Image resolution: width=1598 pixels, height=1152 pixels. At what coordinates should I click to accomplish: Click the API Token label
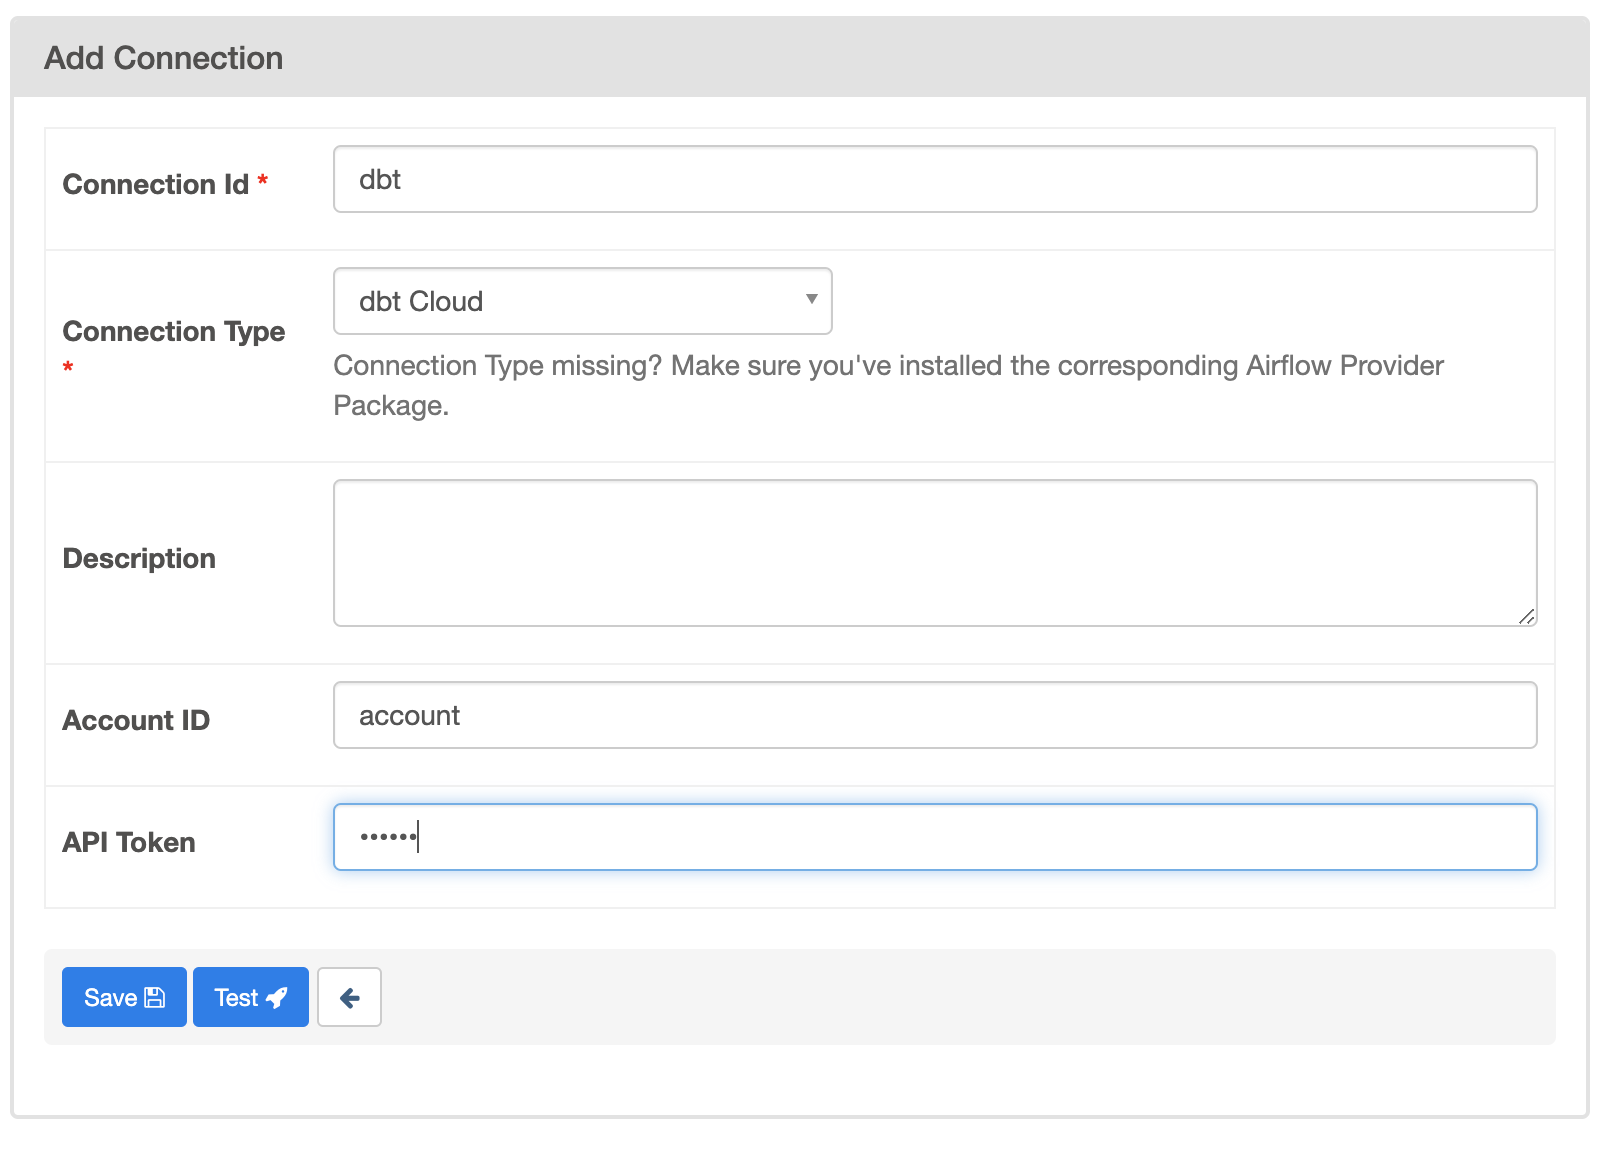click(x=129, y=842)
